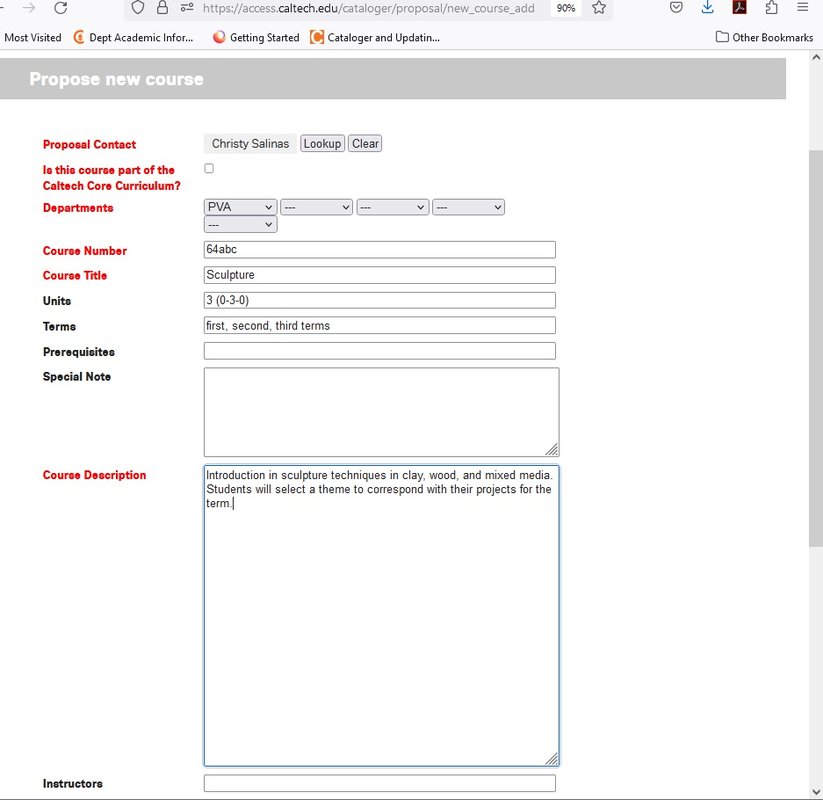The image size is (823, 800).
Task: Open the PVA department dropdown
Action: point(240,207)
